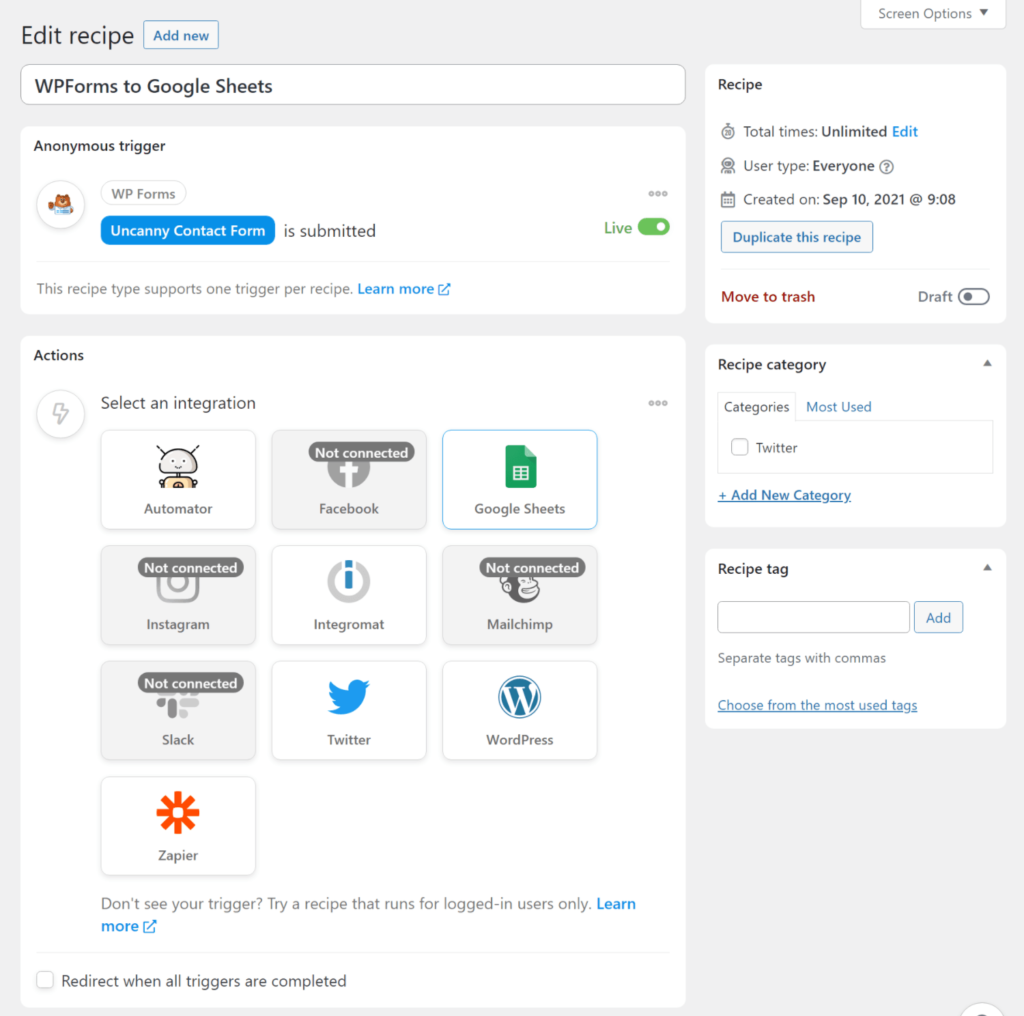This screenshot has width=1024, height=1016.
Task: Edit the Total times setting
Action: click(x=904, y=131)
